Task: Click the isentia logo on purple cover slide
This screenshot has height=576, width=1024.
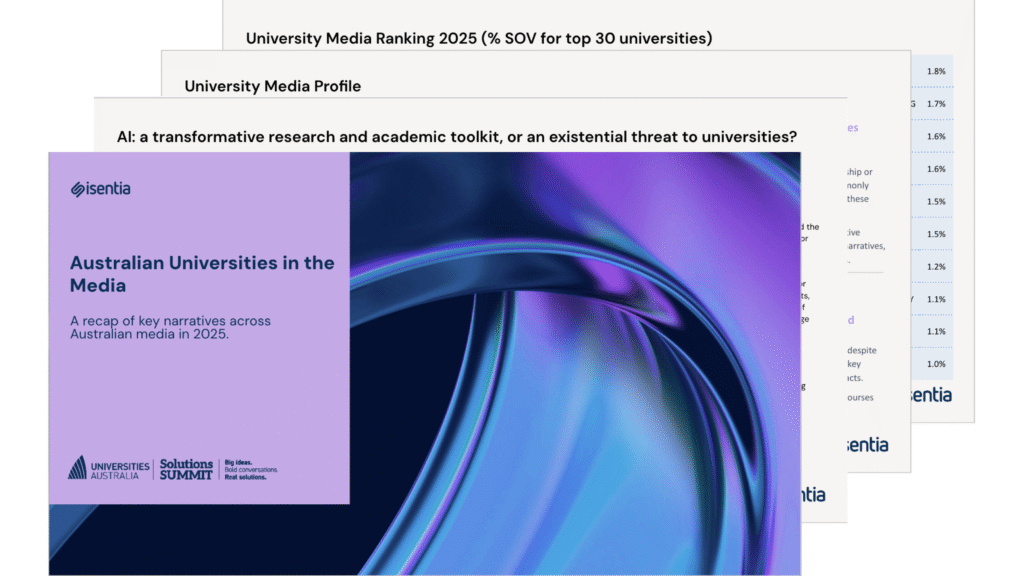Action: pyautogui.click(x=101, y=189)
